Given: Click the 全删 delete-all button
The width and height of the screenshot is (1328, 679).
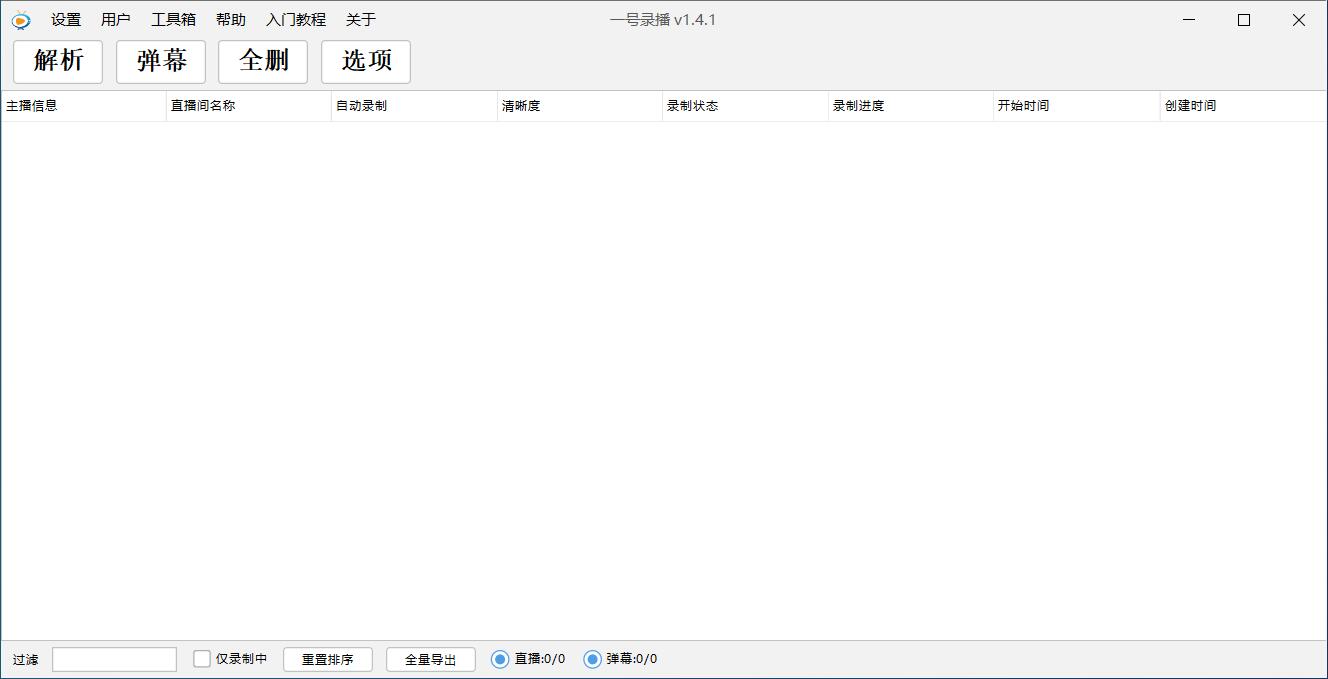Looking at the screenshot, I should 262,61.
